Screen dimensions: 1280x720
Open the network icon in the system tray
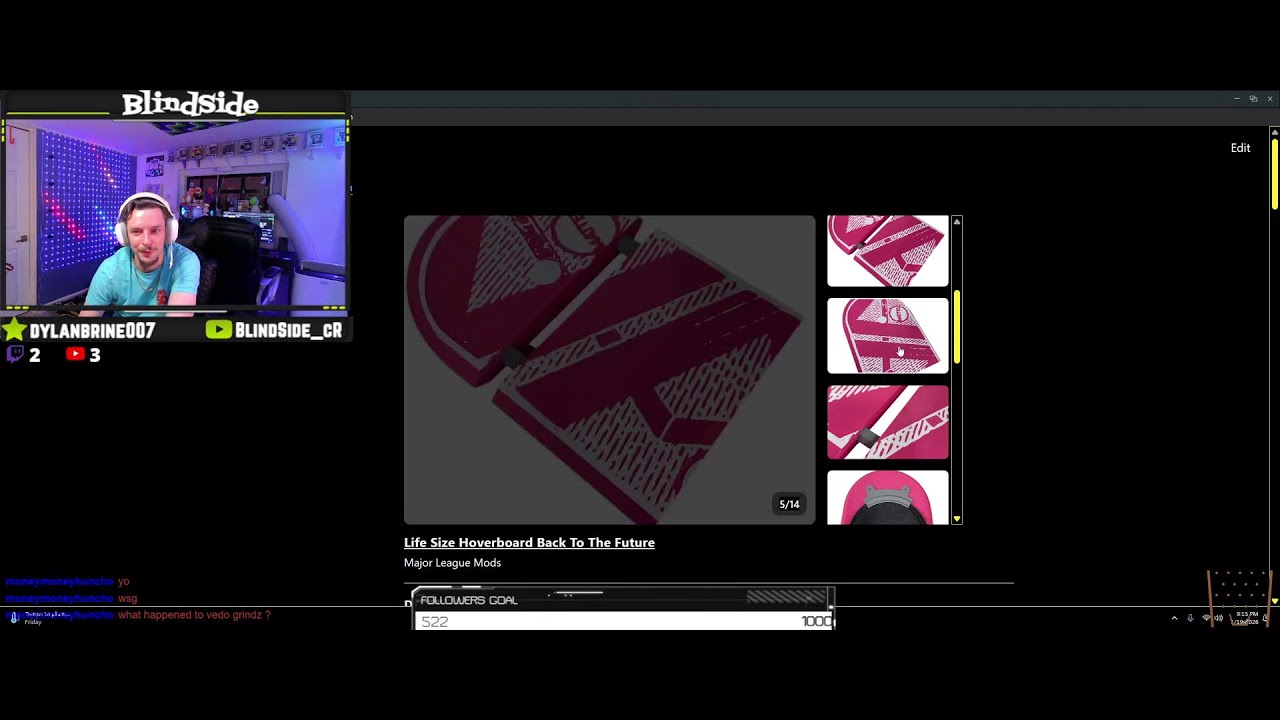pos(1206,618)
